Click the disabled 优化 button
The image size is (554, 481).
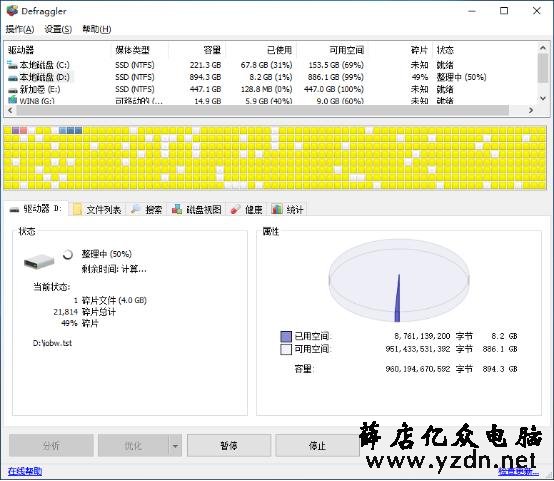[x=133, y=446]
